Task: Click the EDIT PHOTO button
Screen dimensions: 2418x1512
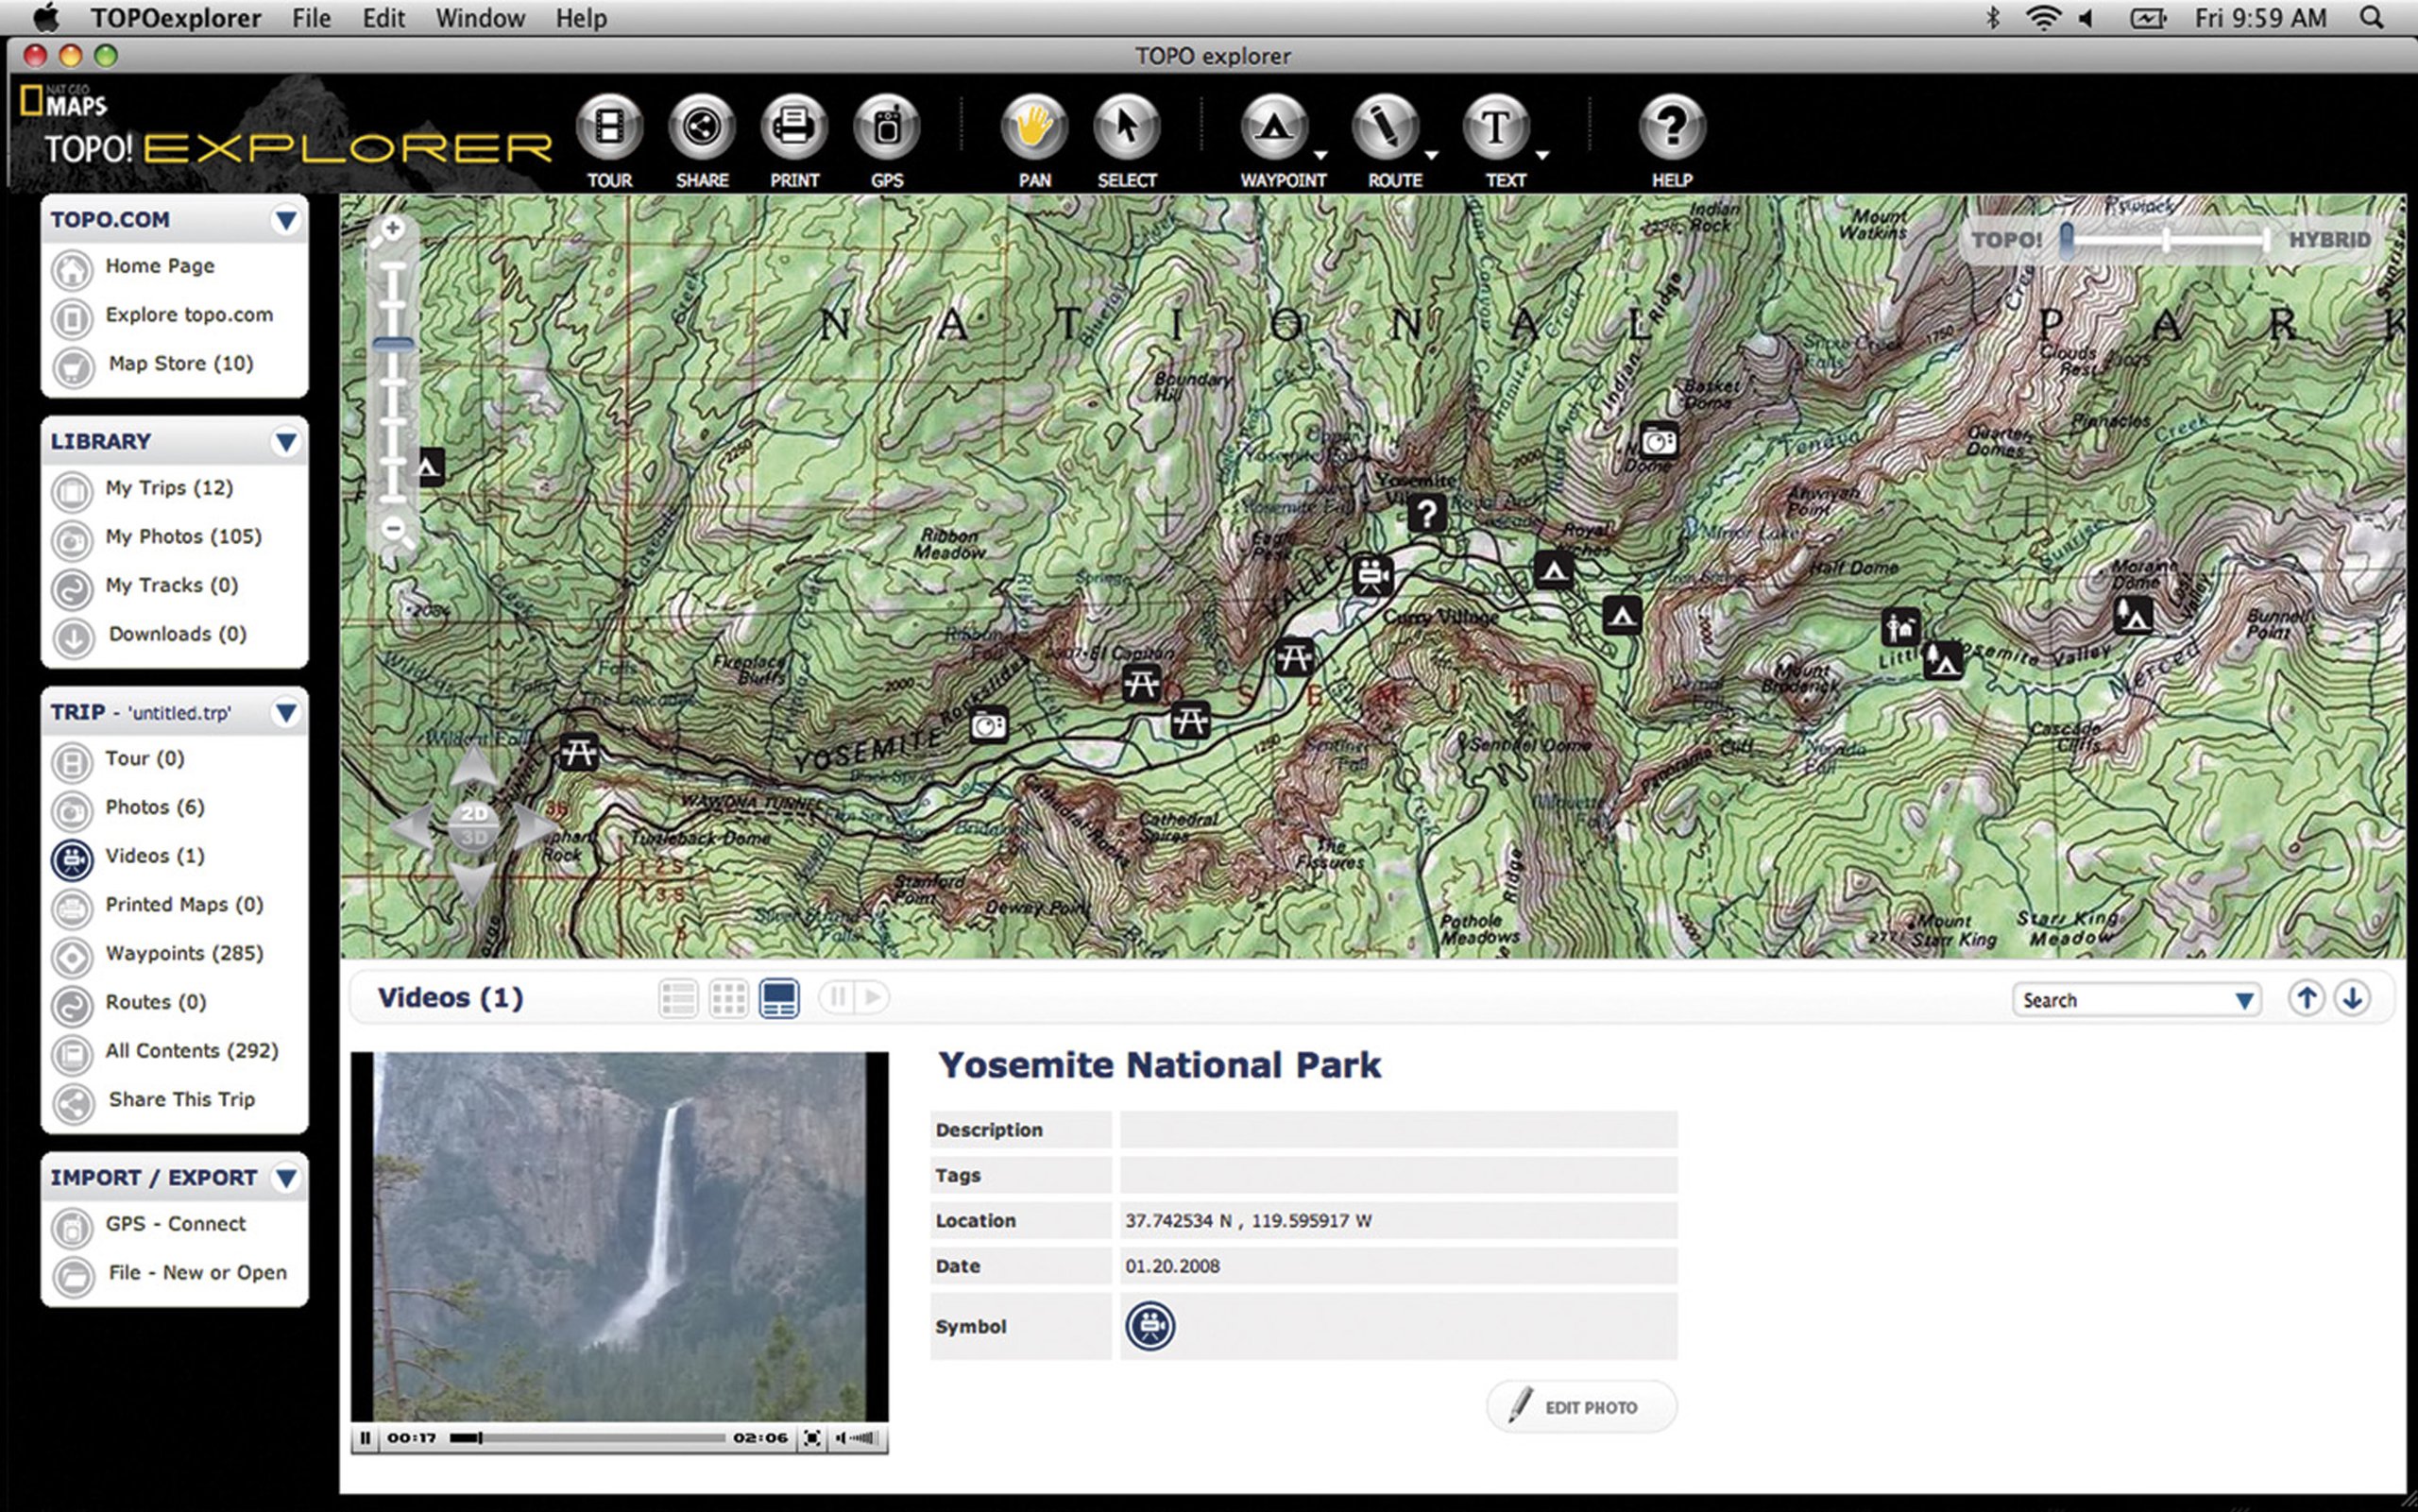Action: [x=1580, y=1407]
